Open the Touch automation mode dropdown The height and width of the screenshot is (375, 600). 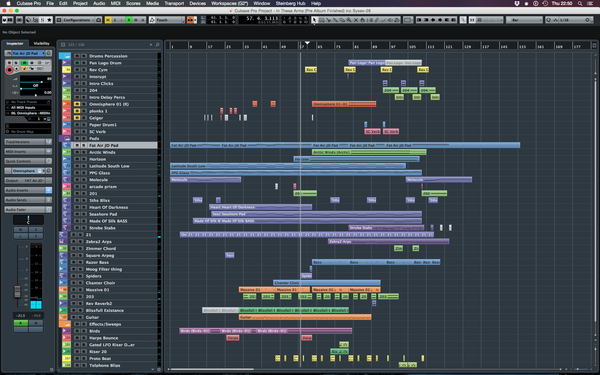167,20
